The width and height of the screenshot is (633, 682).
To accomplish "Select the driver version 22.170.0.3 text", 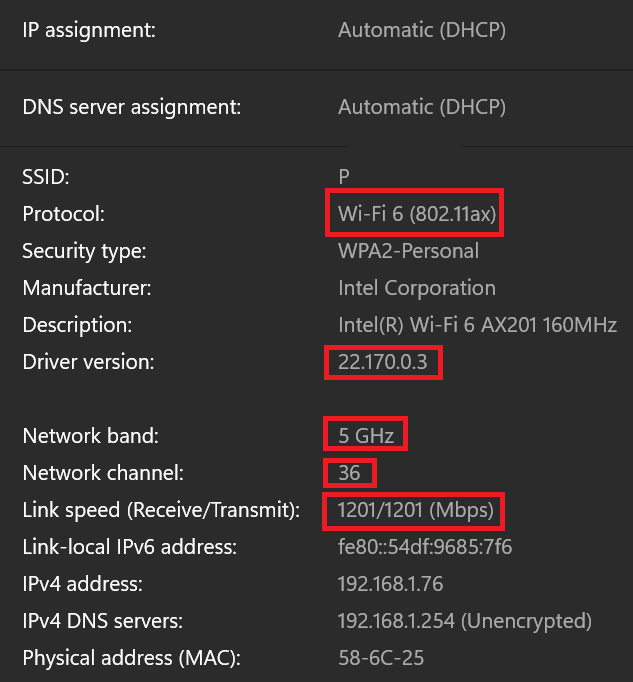I will click(383, 362).
